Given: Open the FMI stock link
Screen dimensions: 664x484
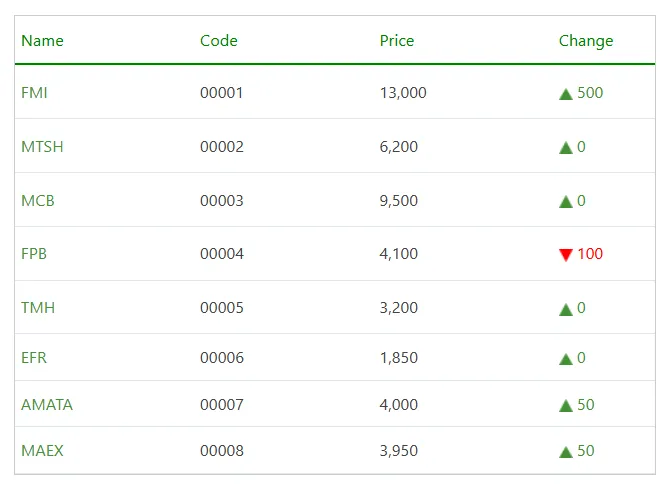Looking at the screenshot, I should pos(34,93).
